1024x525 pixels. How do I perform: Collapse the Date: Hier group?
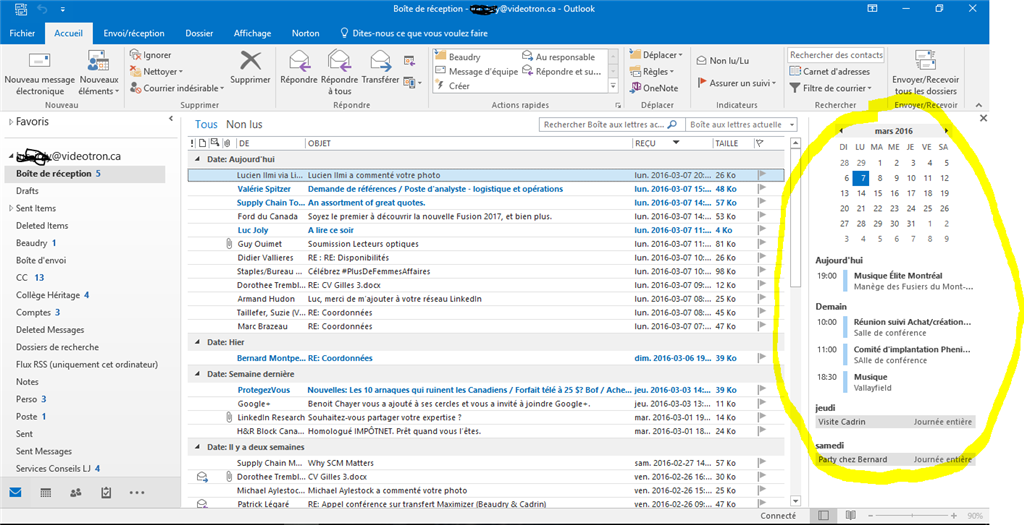pos(198,342)
